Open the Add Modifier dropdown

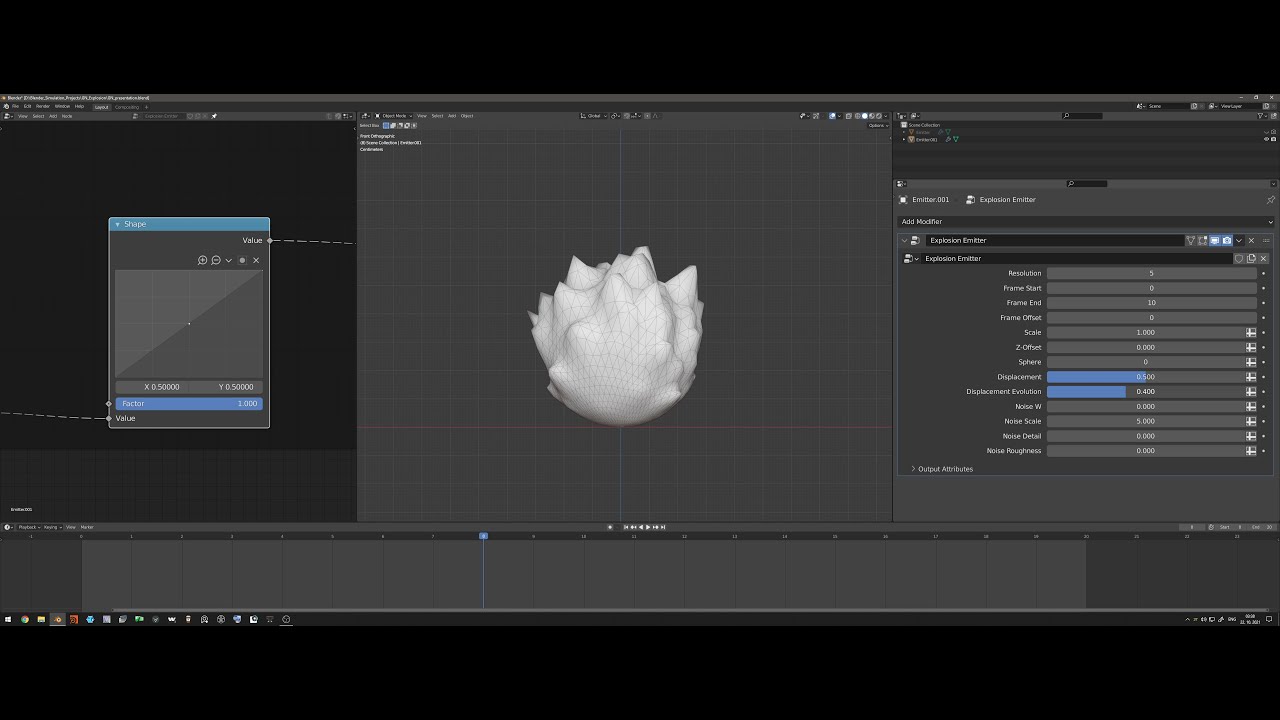(1086, 222)
